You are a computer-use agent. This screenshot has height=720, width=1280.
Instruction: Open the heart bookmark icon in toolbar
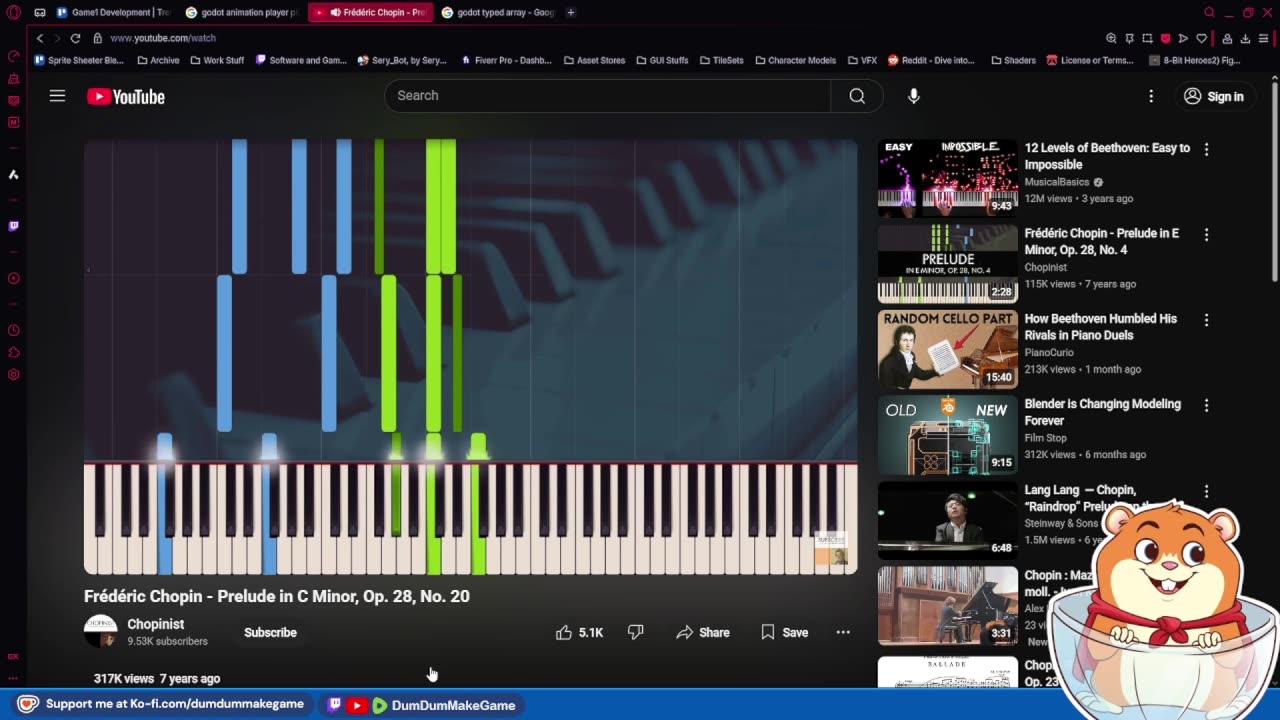[1201, 38]
